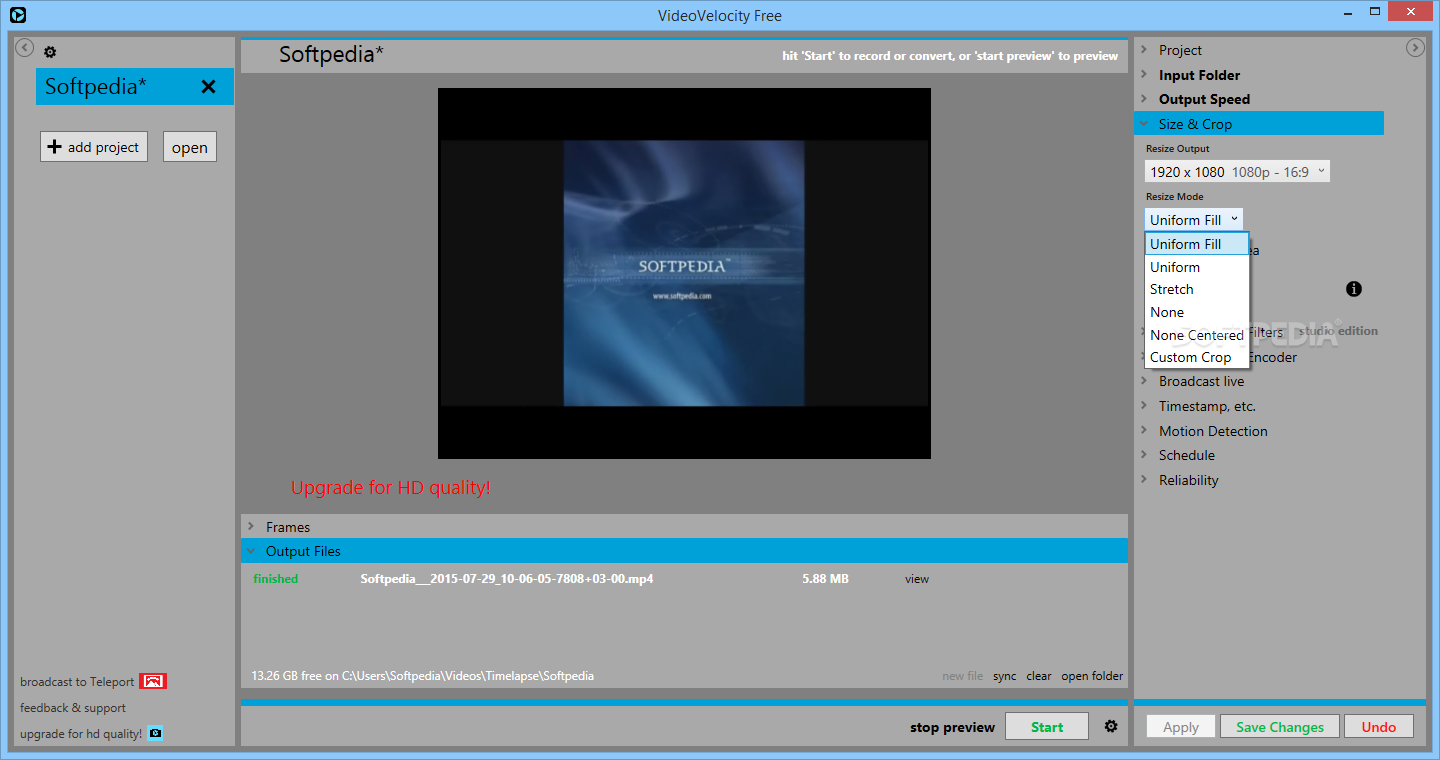Click the 5.88 MB file size
The height and width of the screenshot is (760, 1440).
pos(825,579)
